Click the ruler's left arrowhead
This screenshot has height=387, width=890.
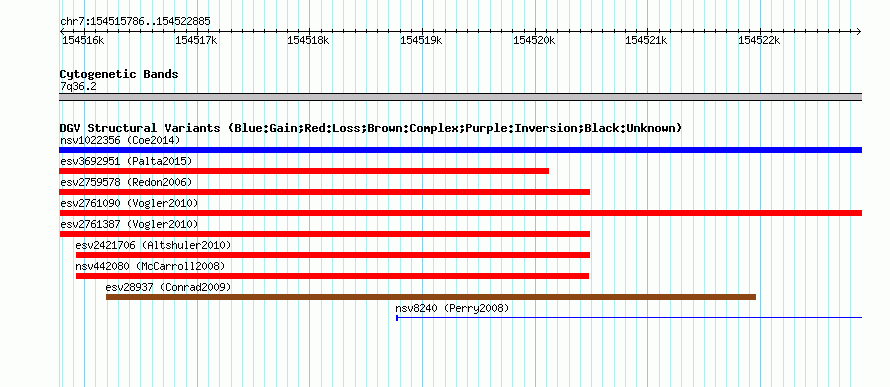click(62, 32)
